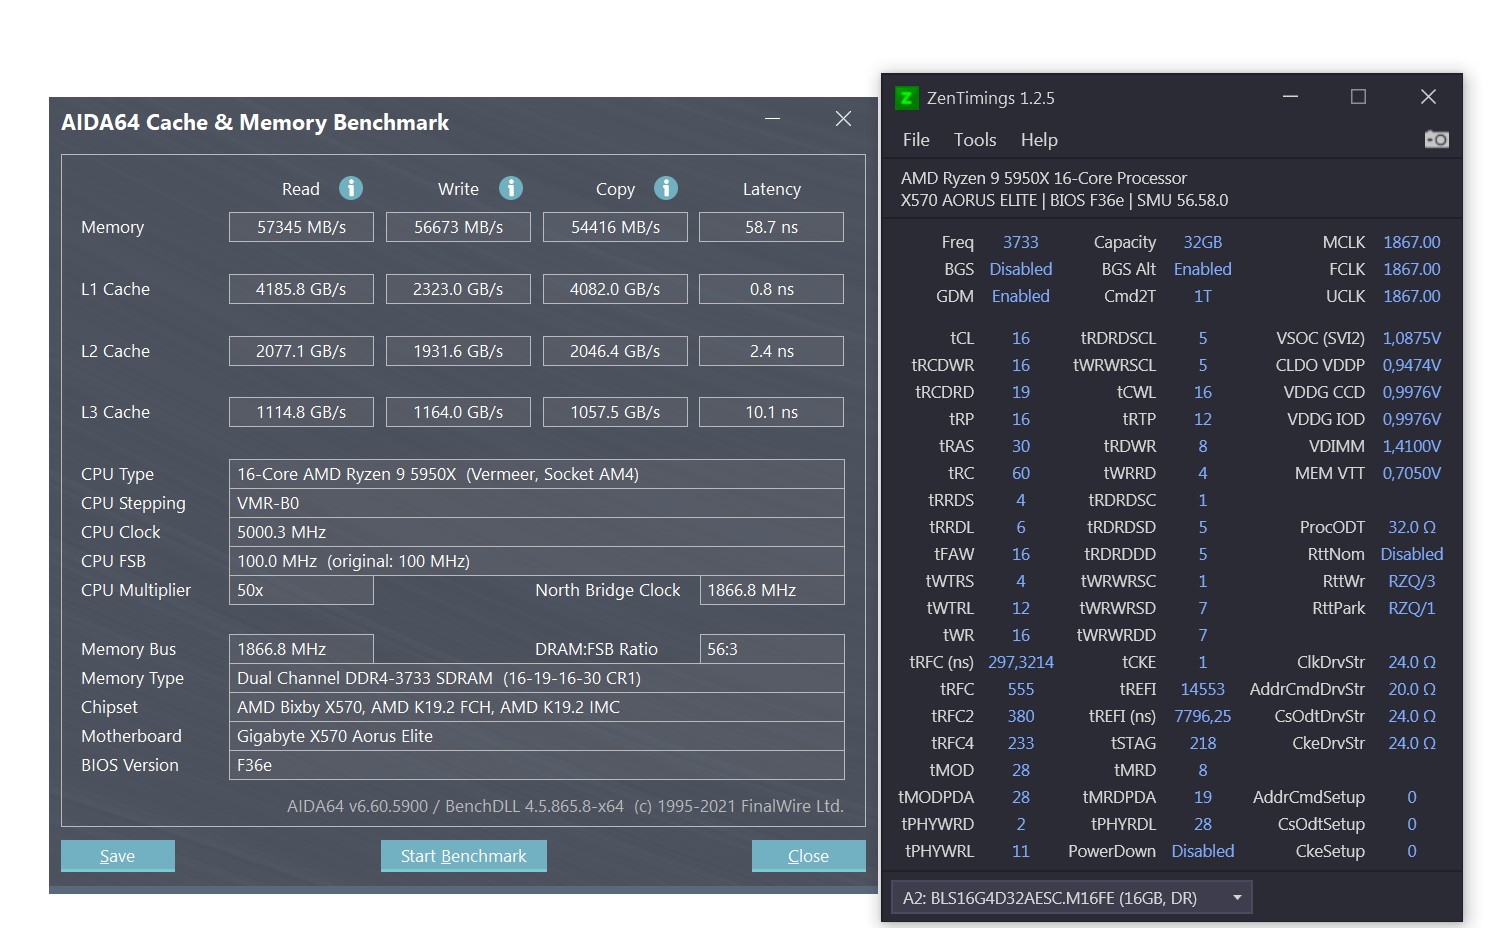This screenshot has height=928, width=1495.
Task: Click the Close button in AIDA64 benchmark
Action: (x=808, y=856)
